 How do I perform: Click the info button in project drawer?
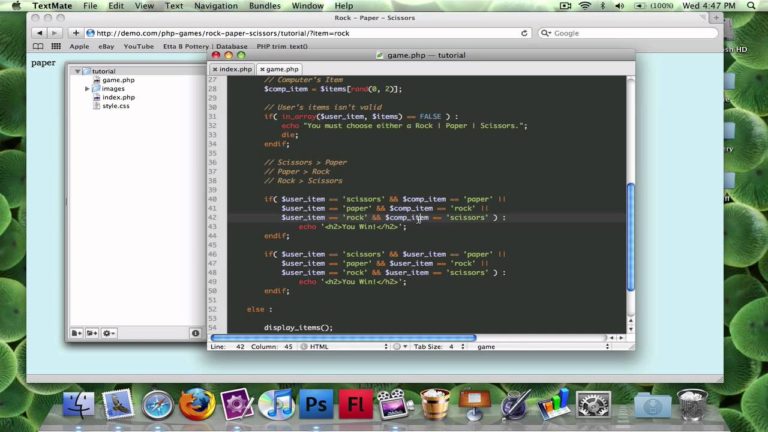pos(195,333)
